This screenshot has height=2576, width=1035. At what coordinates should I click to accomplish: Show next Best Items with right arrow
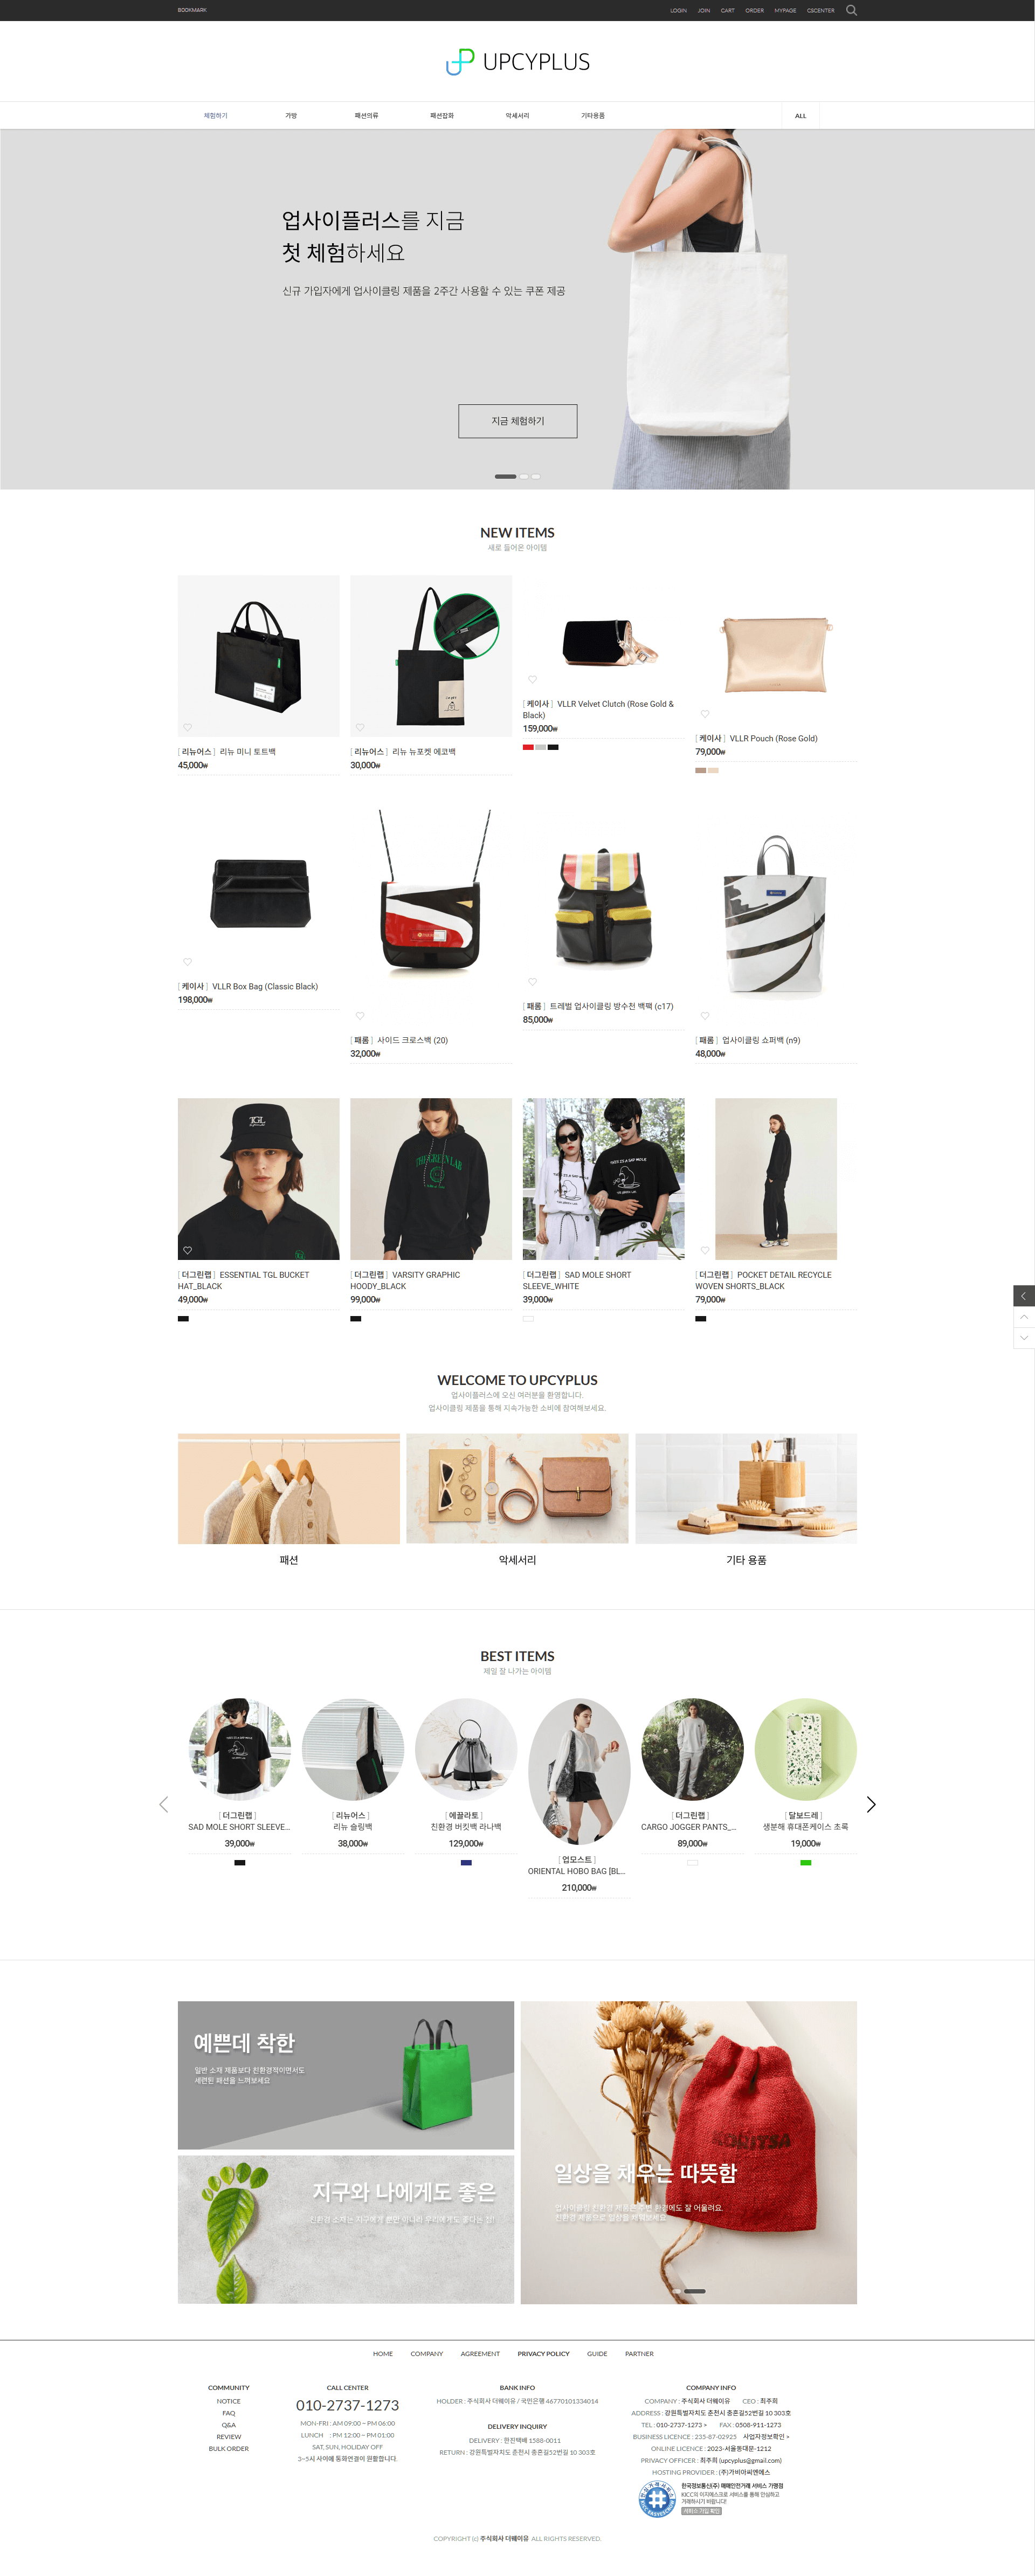click(871, 1804)
